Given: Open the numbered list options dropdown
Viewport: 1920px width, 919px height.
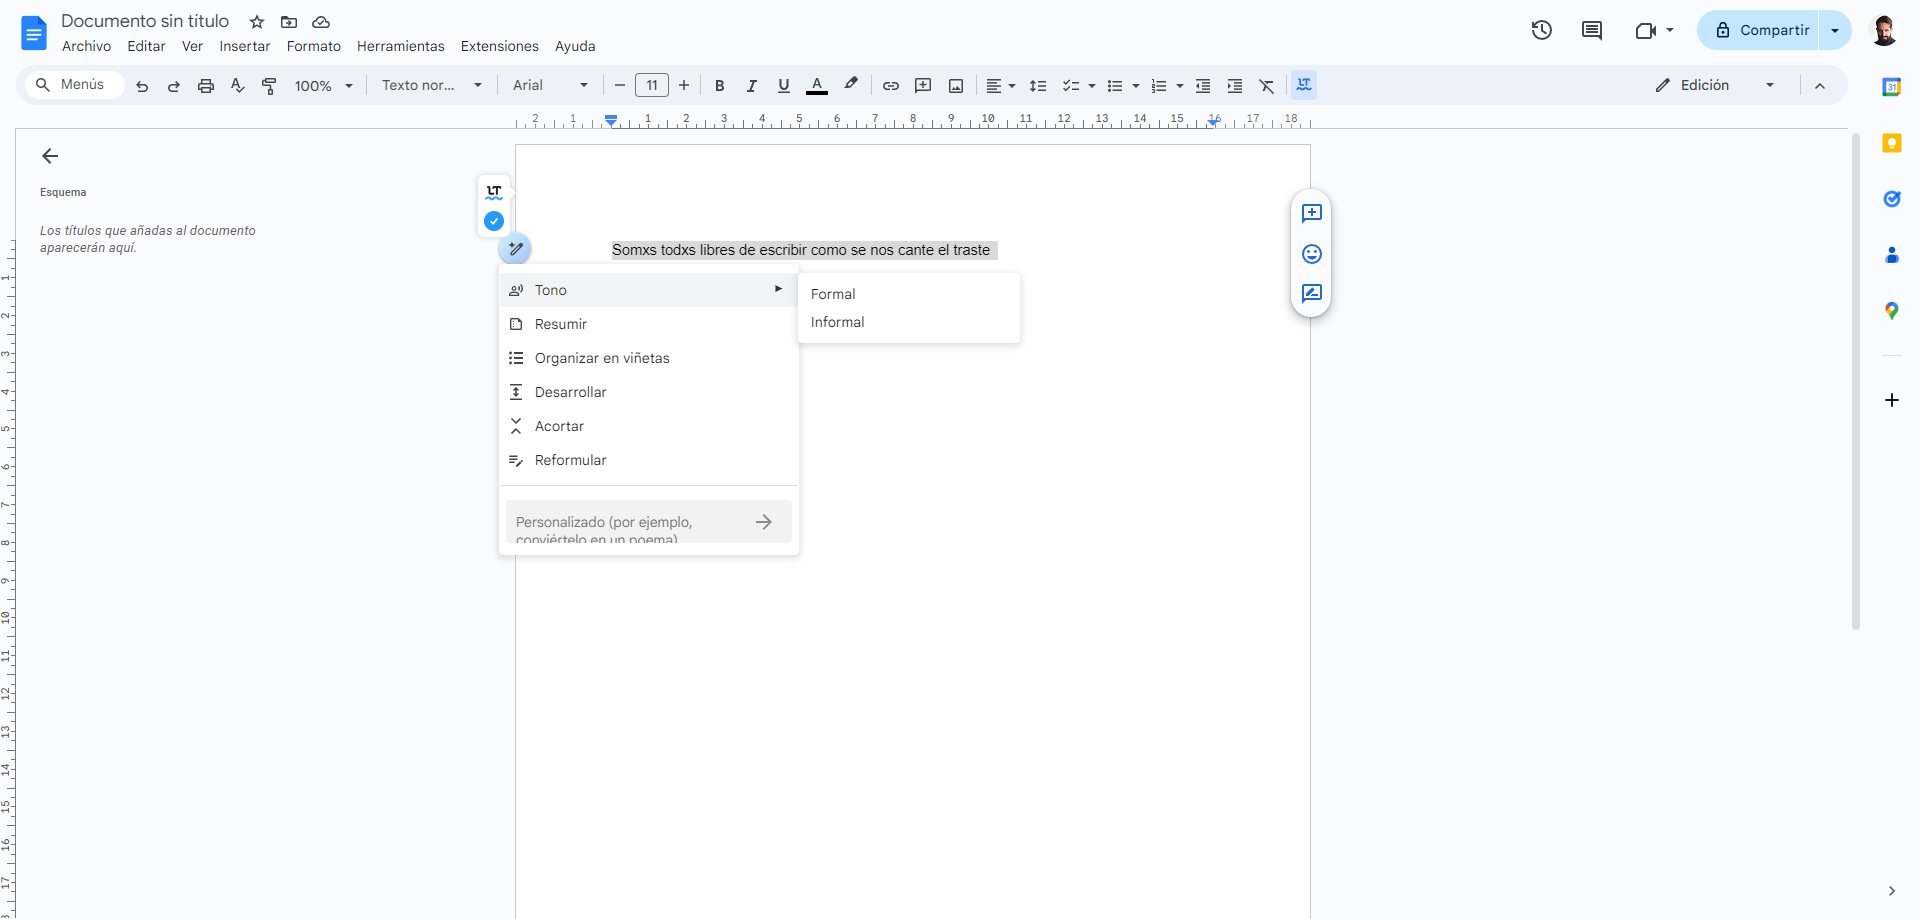Looking at the screenshot, I should pos(1179,86).
